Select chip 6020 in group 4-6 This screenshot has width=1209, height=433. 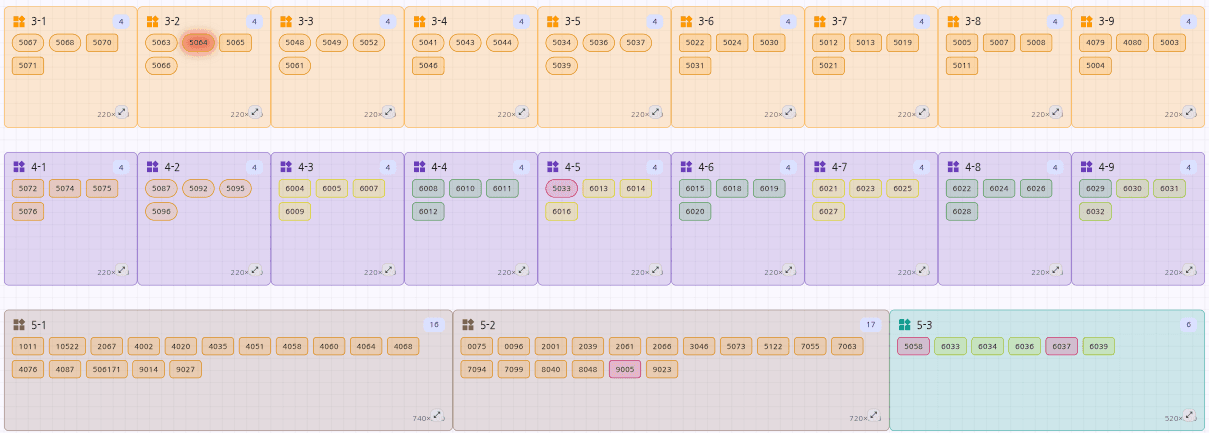[x=695, y=211]
